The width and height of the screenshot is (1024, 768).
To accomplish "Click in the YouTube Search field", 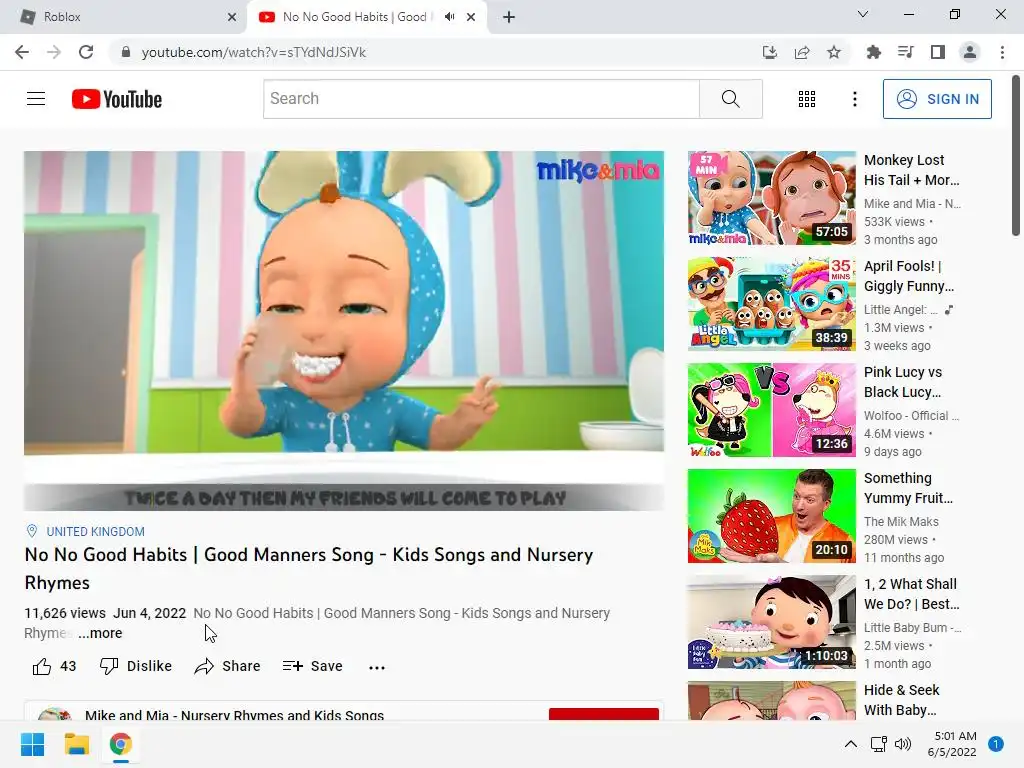I will pos(481,99).
